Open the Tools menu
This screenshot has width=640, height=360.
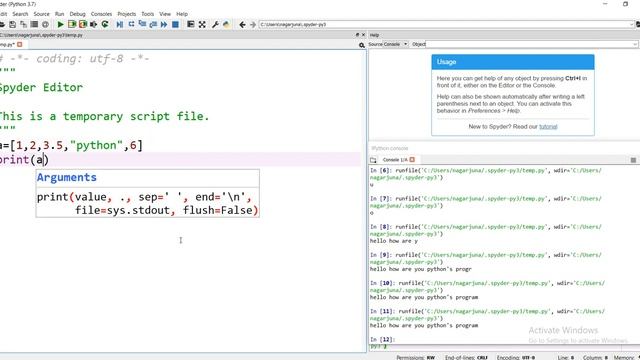[148, 14]
